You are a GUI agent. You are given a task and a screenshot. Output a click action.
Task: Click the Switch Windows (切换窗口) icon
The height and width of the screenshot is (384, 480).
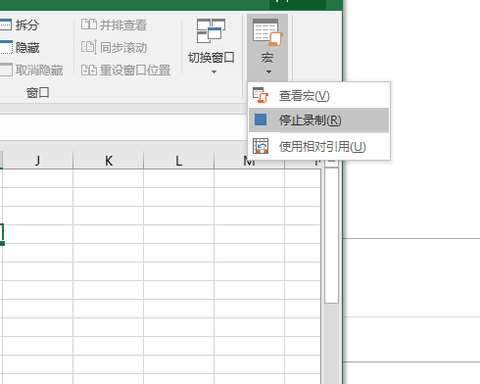(x=211, y=31)
